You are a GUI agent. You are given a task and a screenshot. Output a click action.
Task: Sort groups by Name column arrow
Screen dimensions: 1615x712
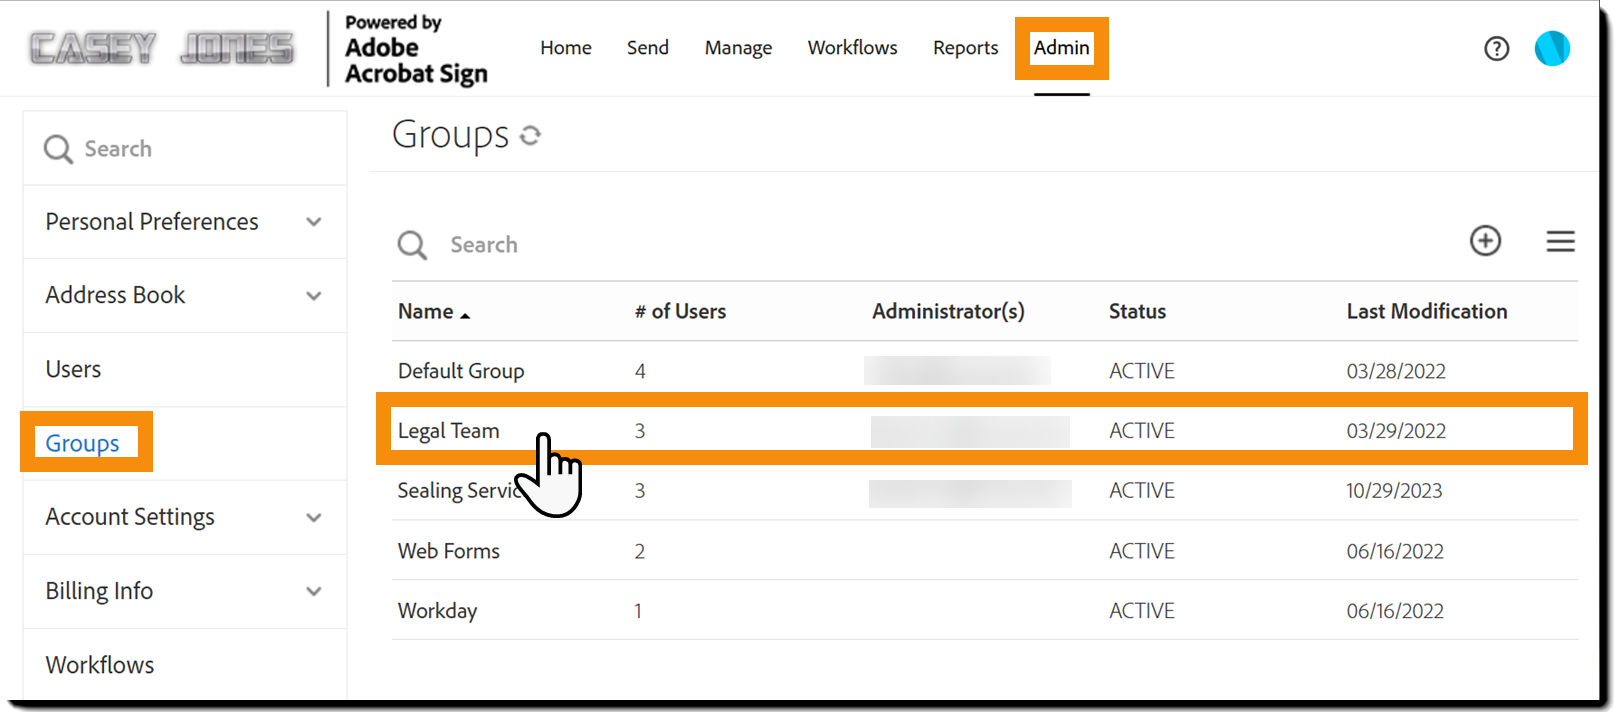click(x=465, y=315)
